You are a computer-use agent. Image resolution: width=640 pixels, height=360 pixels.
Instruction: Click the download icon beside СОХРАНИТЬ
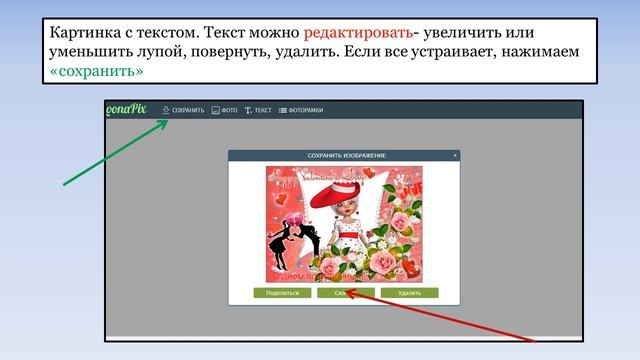tap(166, 110)
